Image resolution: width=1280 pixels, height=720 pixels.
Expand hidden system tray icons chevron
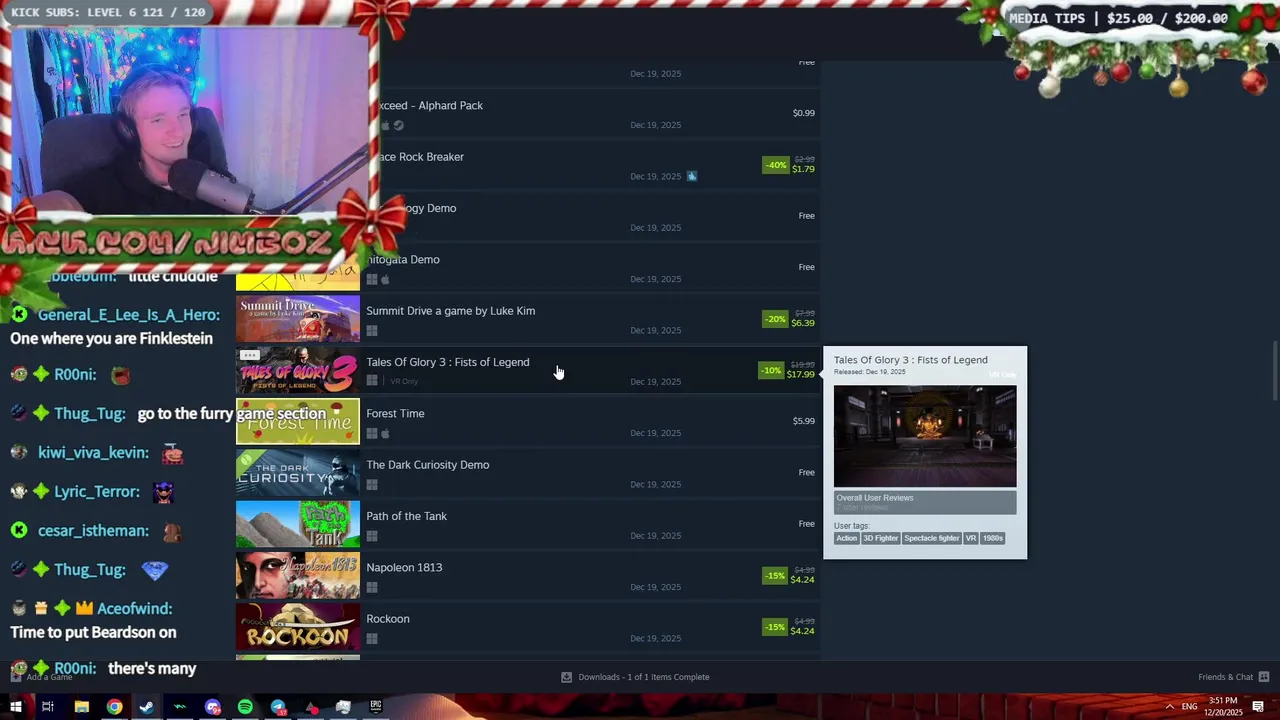1168,707
